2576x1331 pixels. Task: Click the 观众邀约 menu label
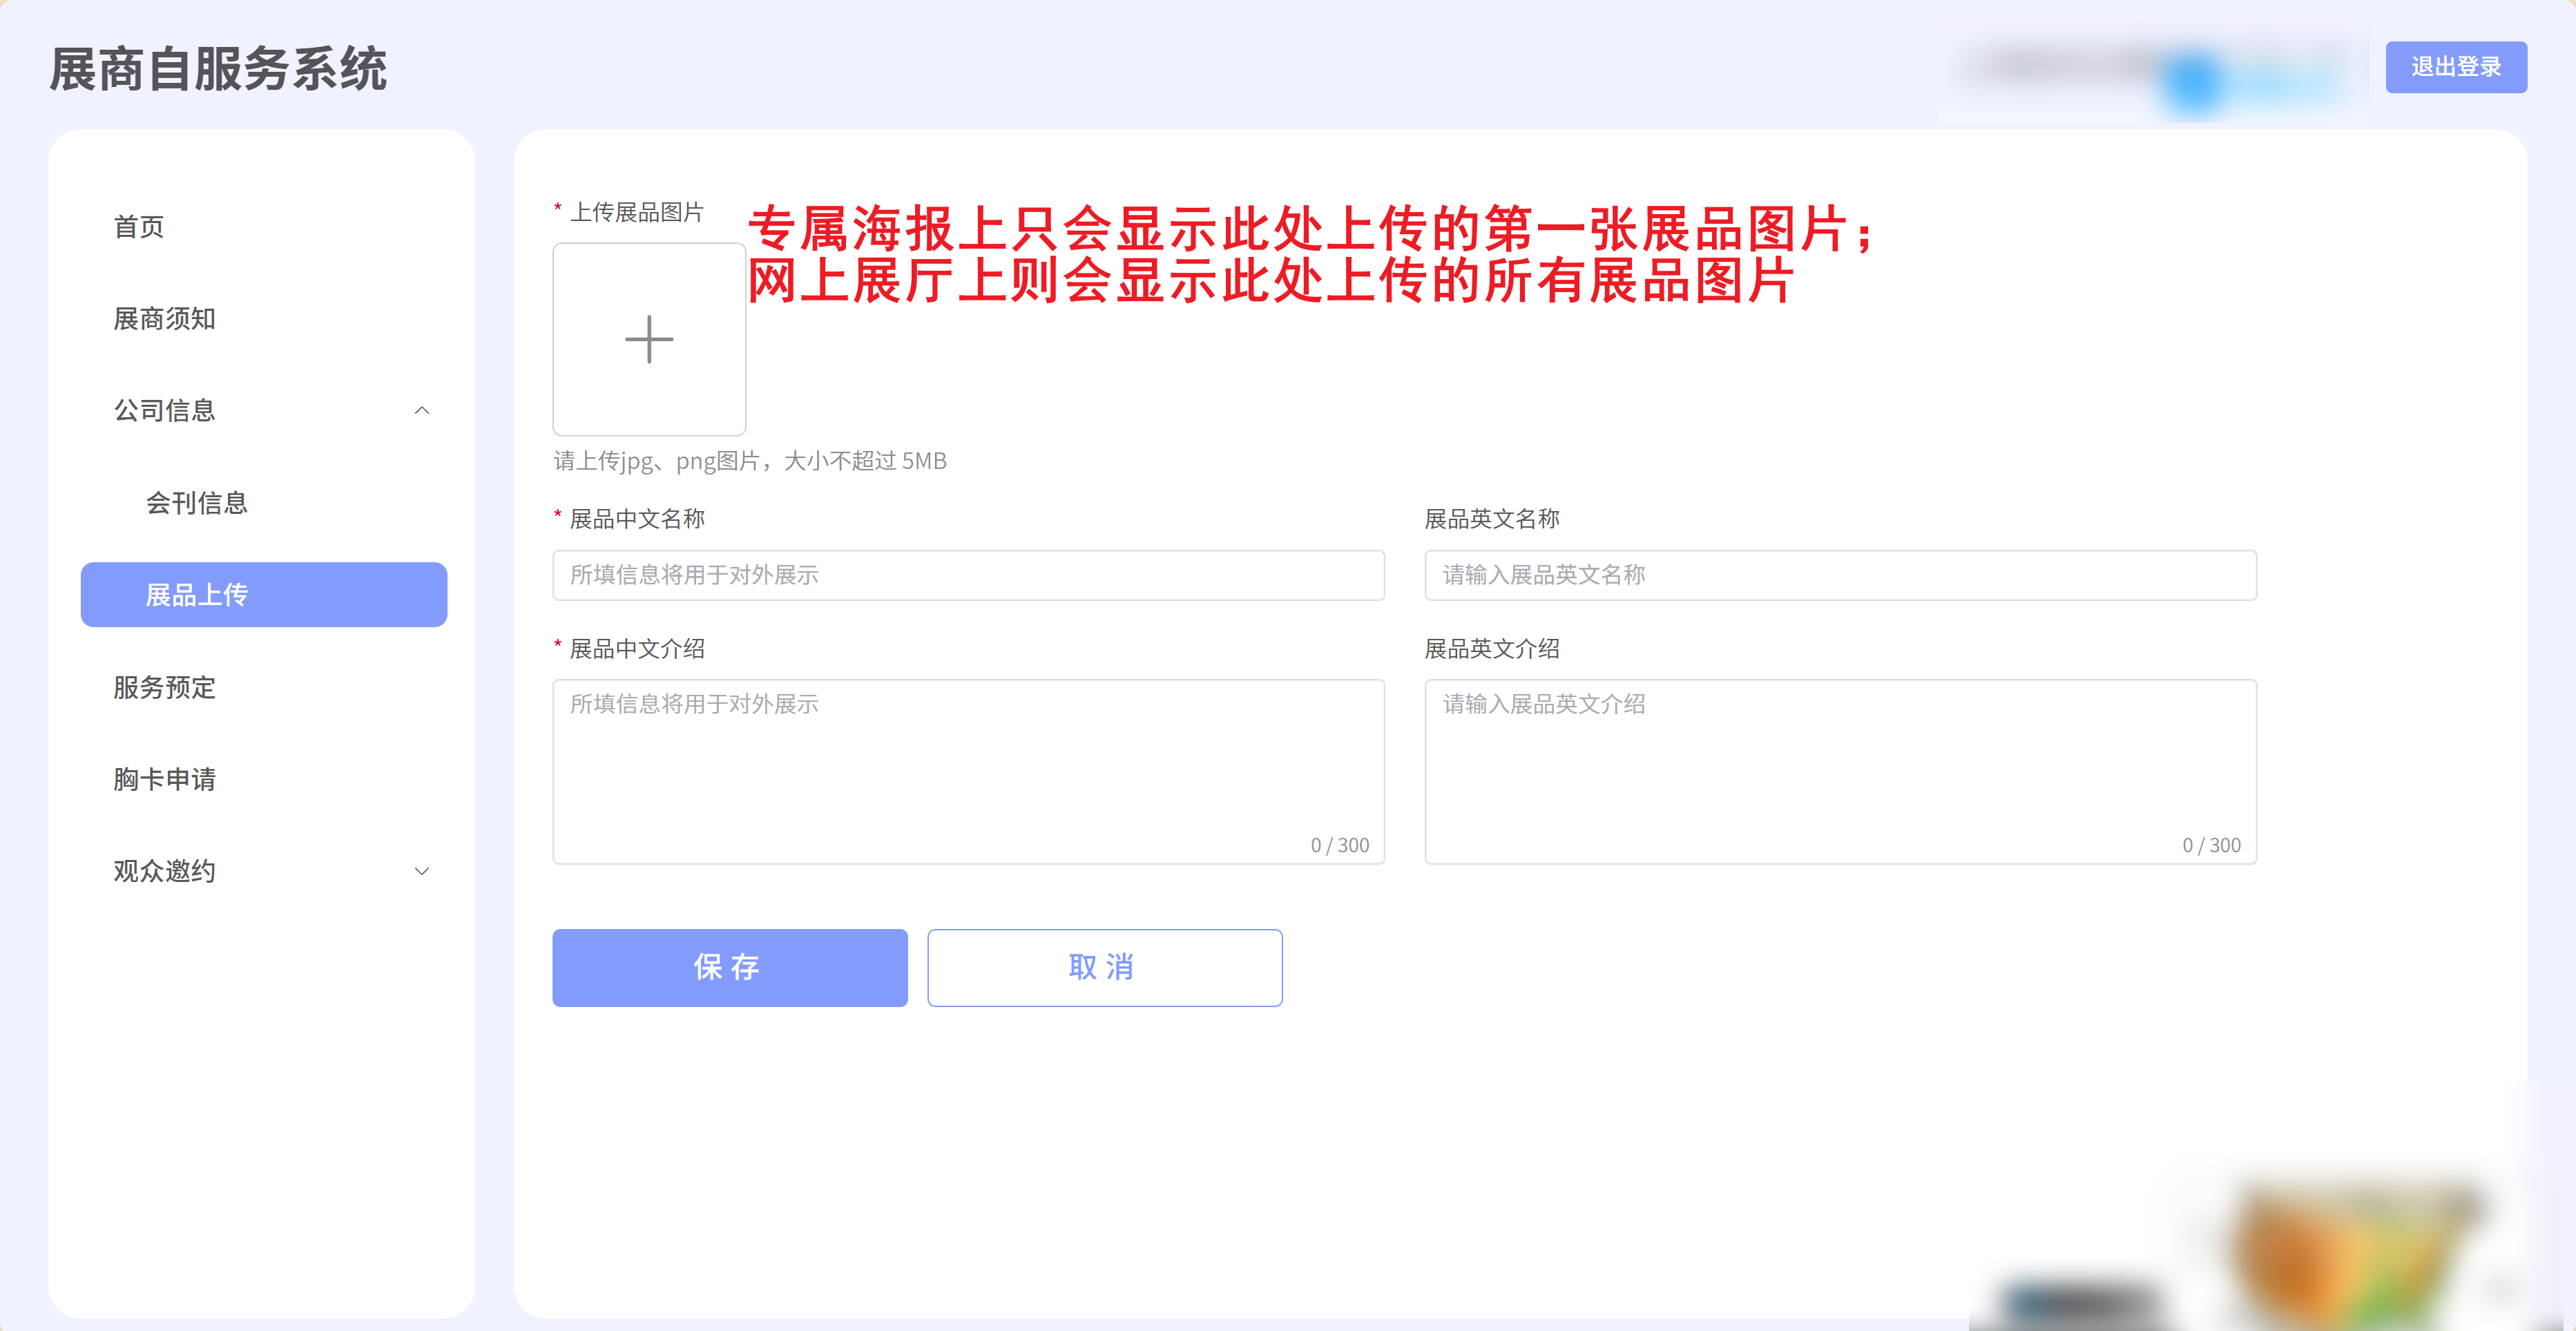tap(165, 871)
